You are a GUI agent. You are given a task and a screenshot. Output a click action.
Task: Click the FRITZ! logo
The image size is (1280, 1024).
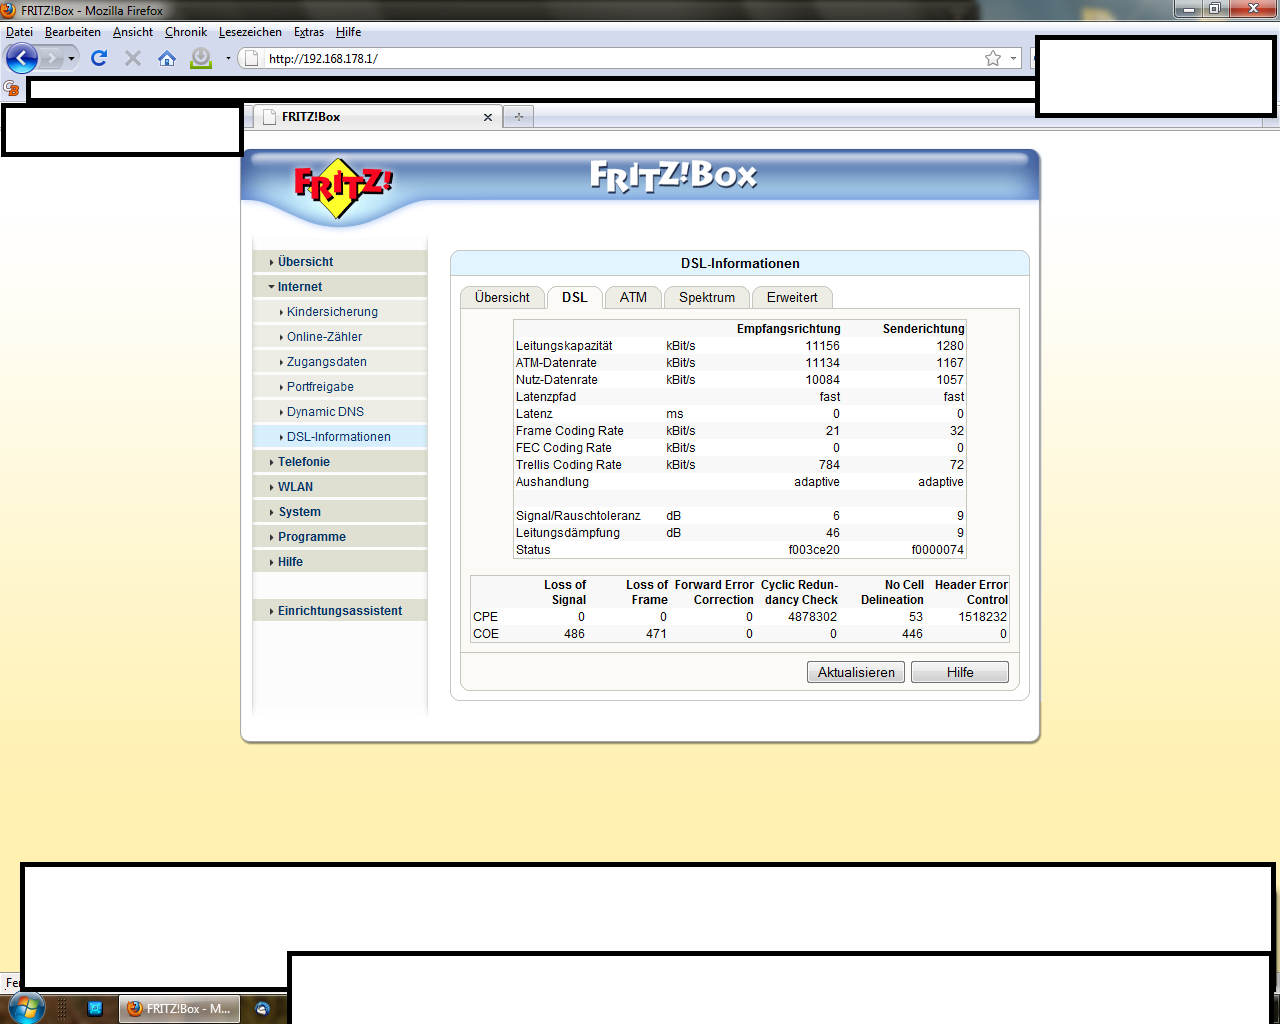343,188
